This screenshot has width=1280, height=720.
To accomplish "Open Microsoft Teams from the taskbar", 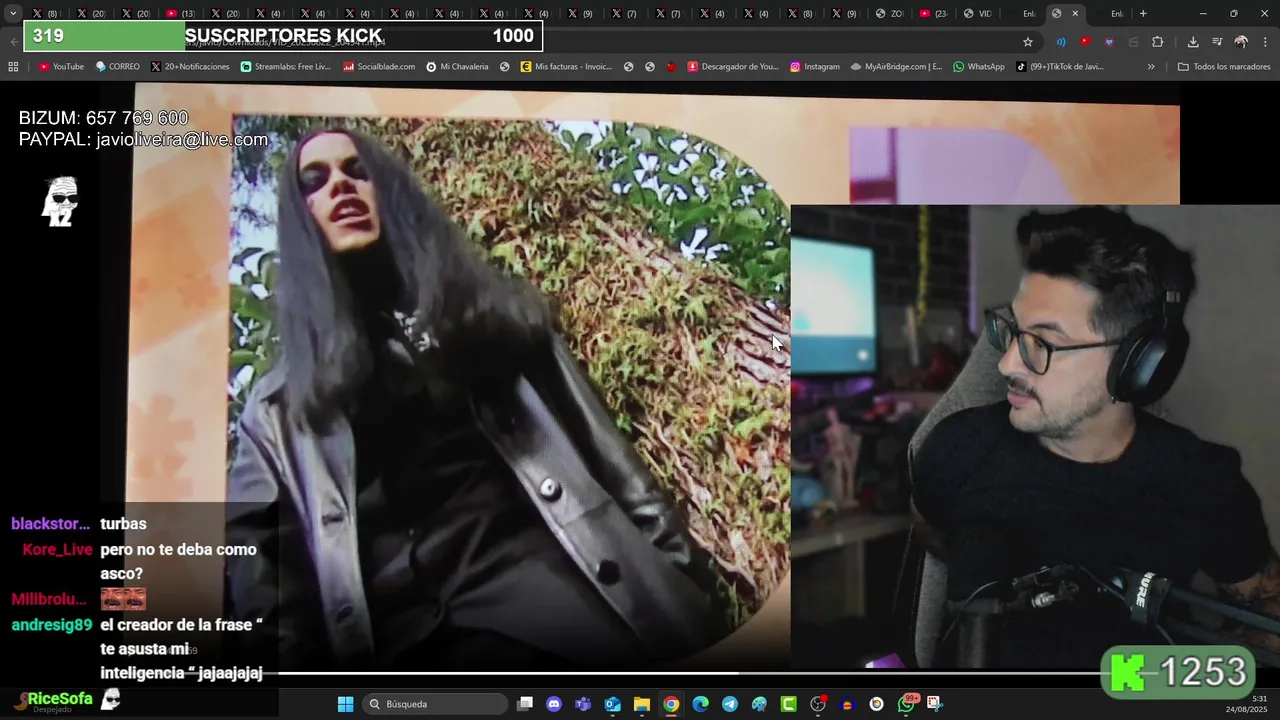I will [583, 704].
